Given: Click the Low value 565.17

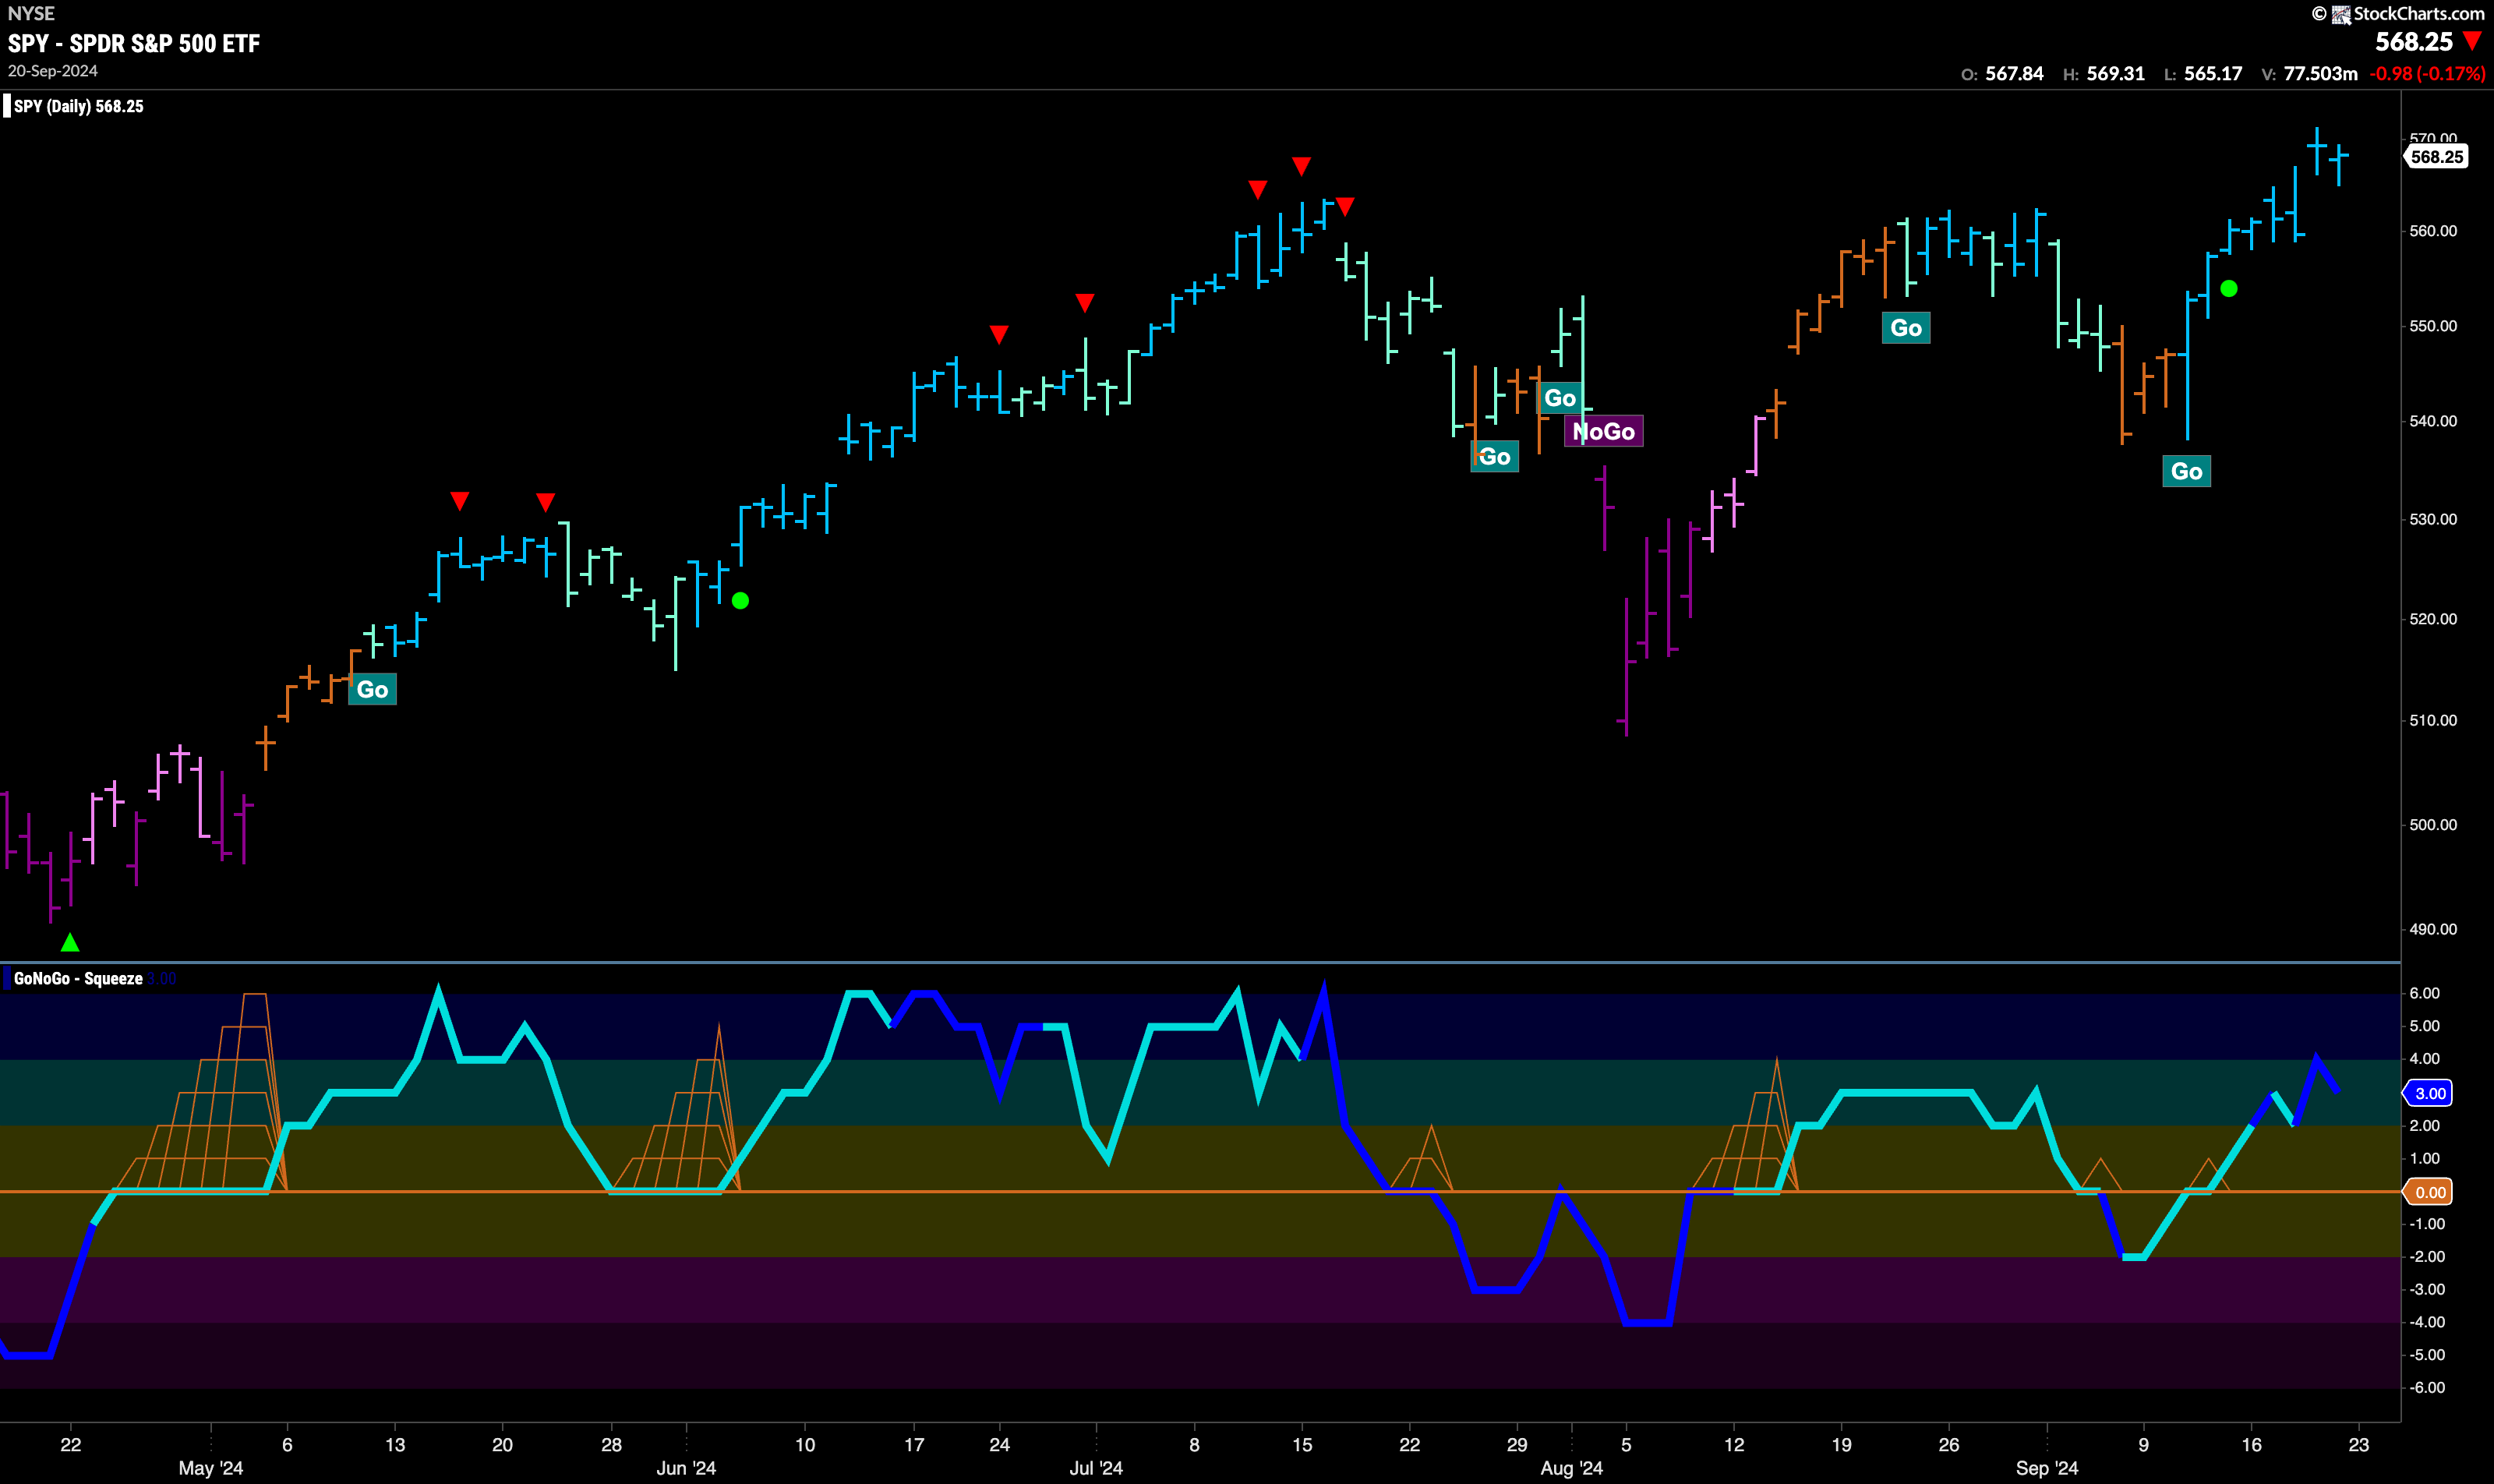Looking at the screenshot, I should click(x=2213, y=74).
